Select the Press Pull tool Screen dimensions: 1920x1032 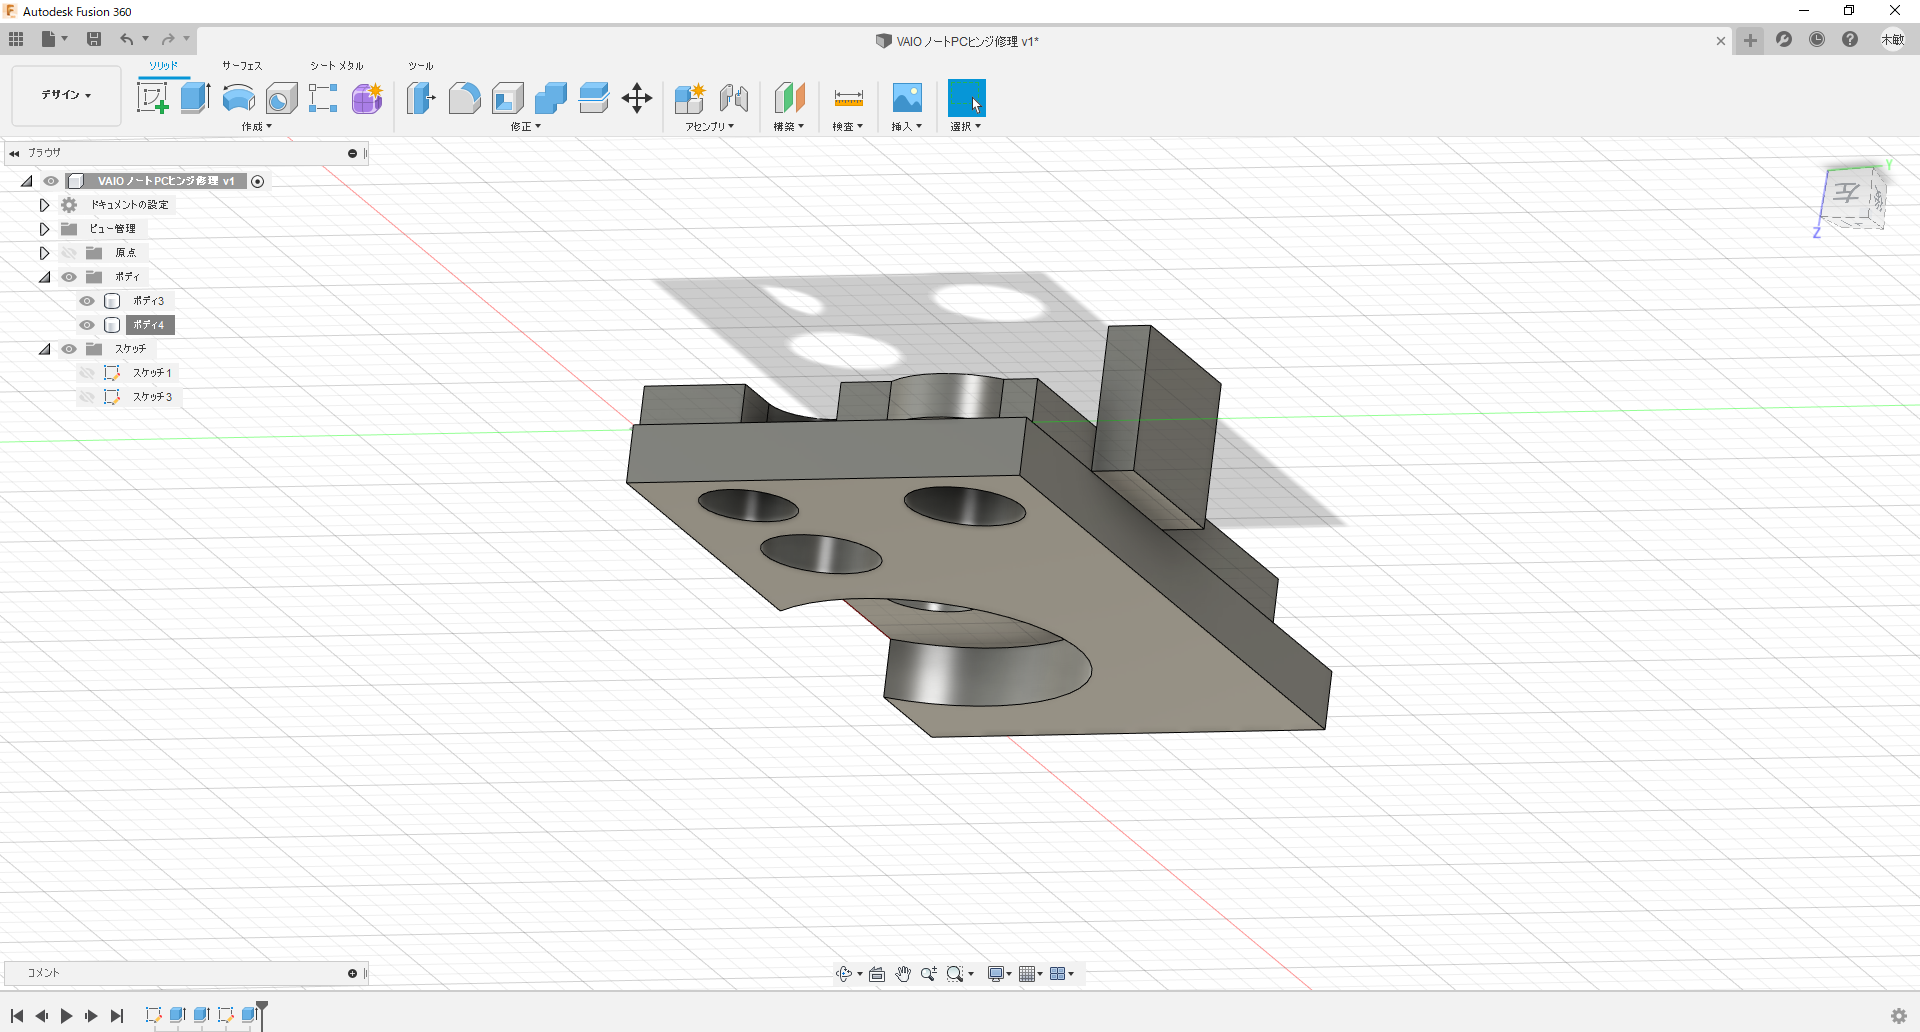tap(421, 98)
